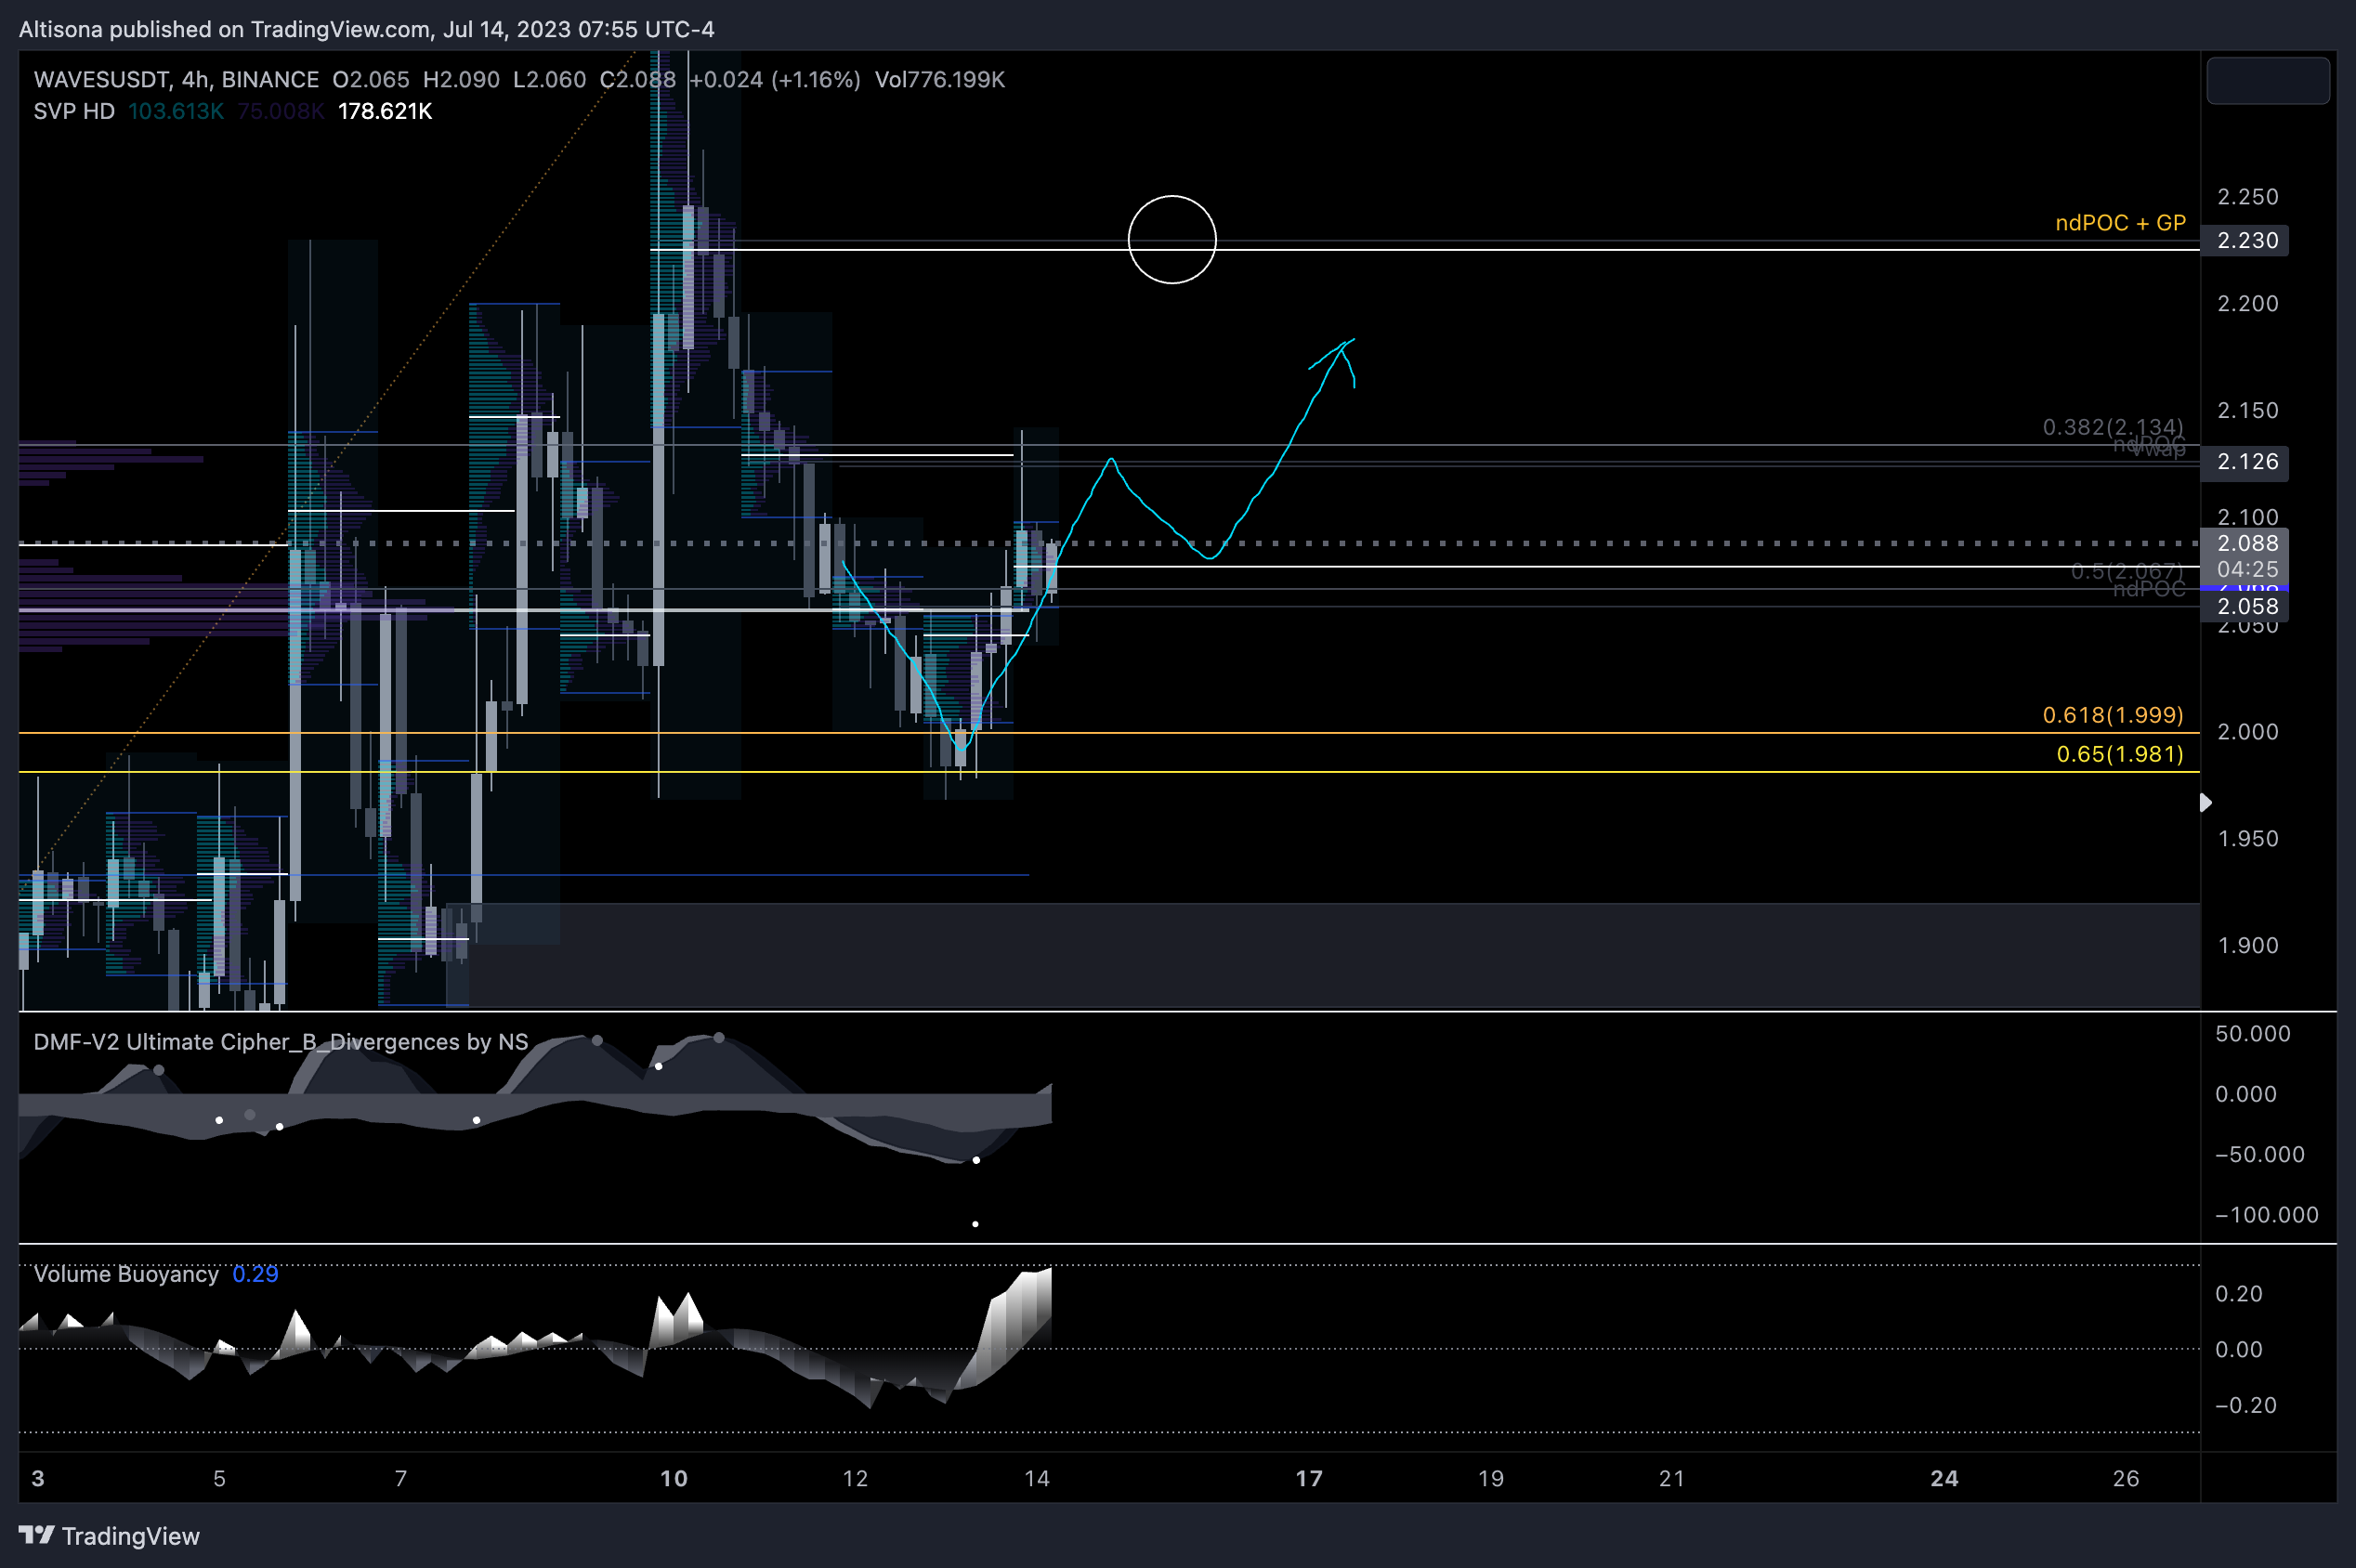Image resolution: width=2356 pixels, height=1568 pixels.
Task: Click the 2.058 price tag on axis
Action: tap(2246, 606)
